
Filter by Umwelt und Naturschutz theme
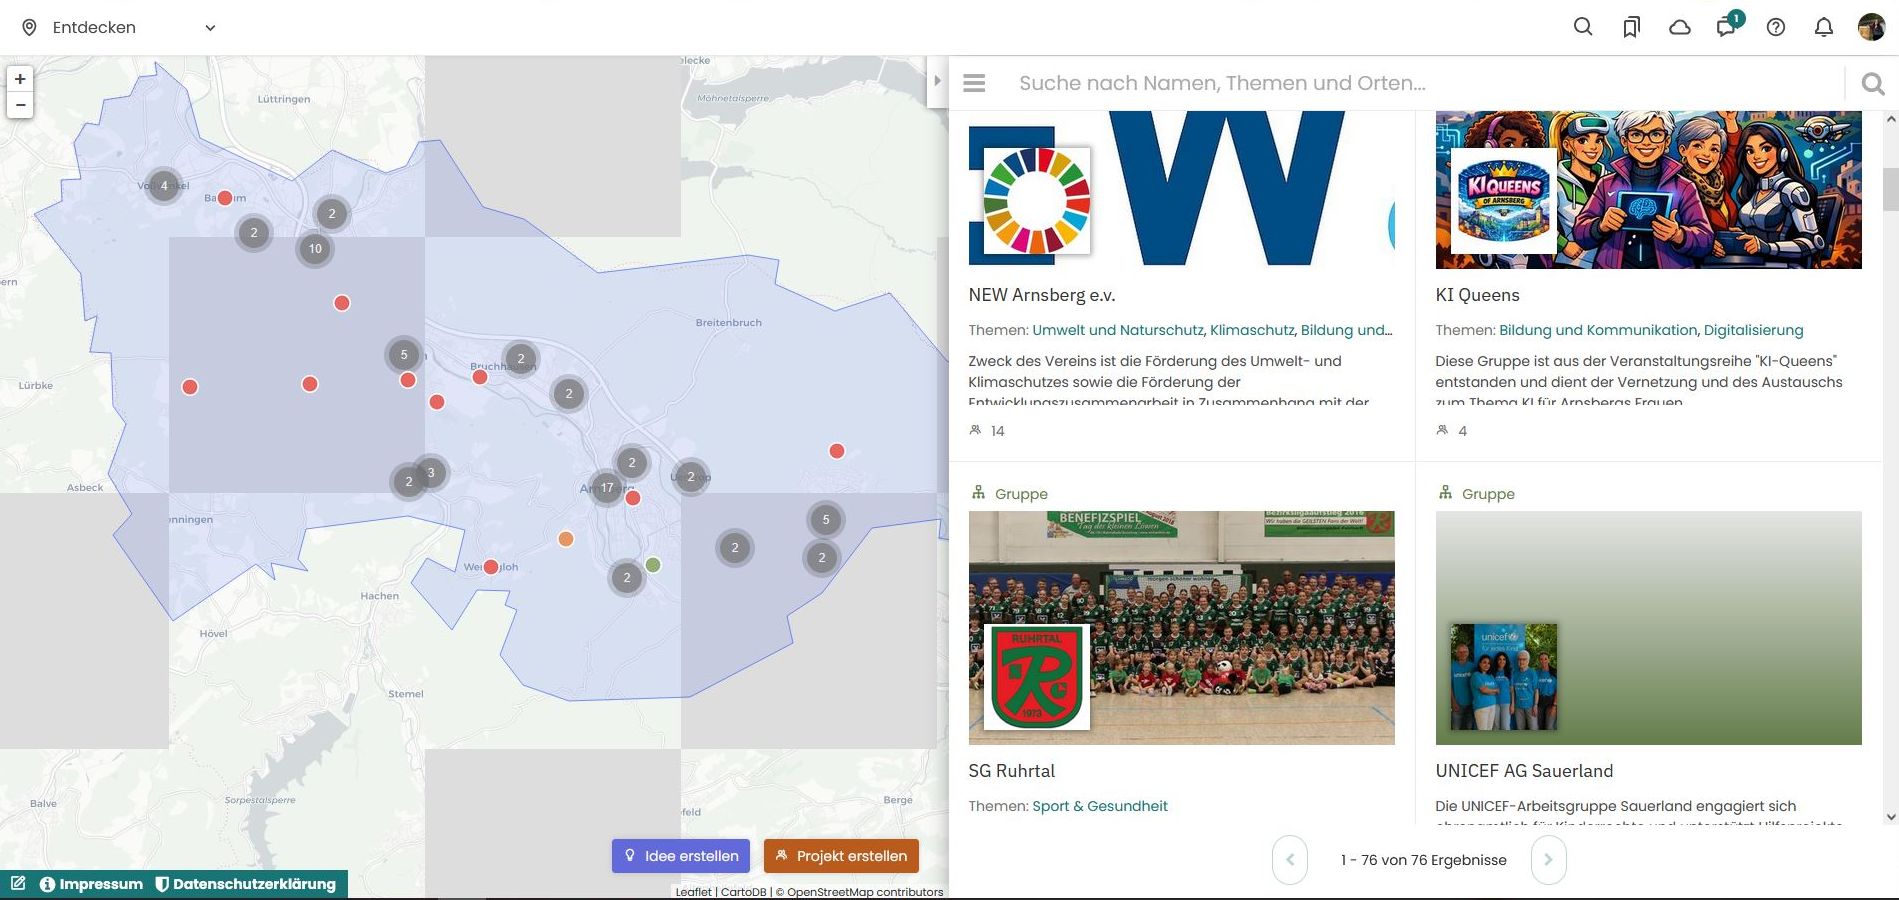pyautogui.click(x=1118, y=330)
